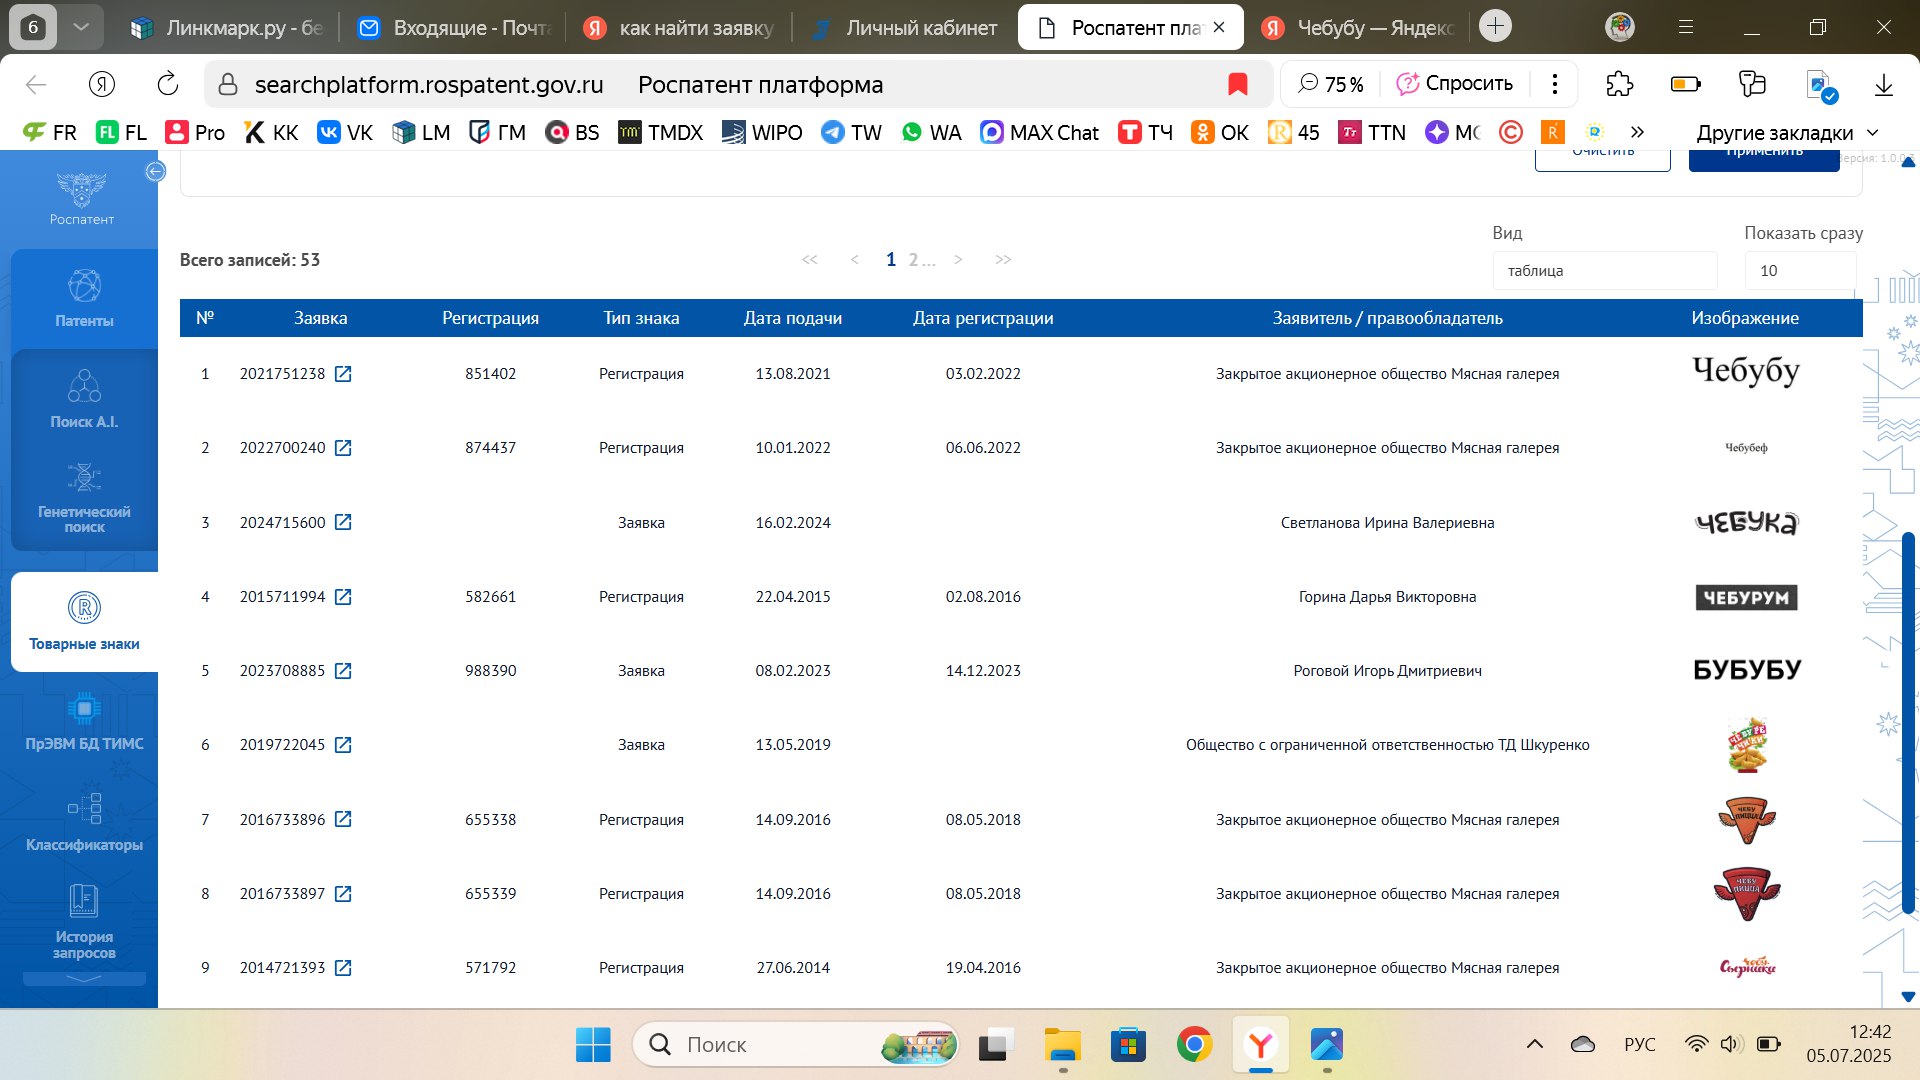
Task: Open the Показать сразу count dropdown
Action: coord(1800,270)
